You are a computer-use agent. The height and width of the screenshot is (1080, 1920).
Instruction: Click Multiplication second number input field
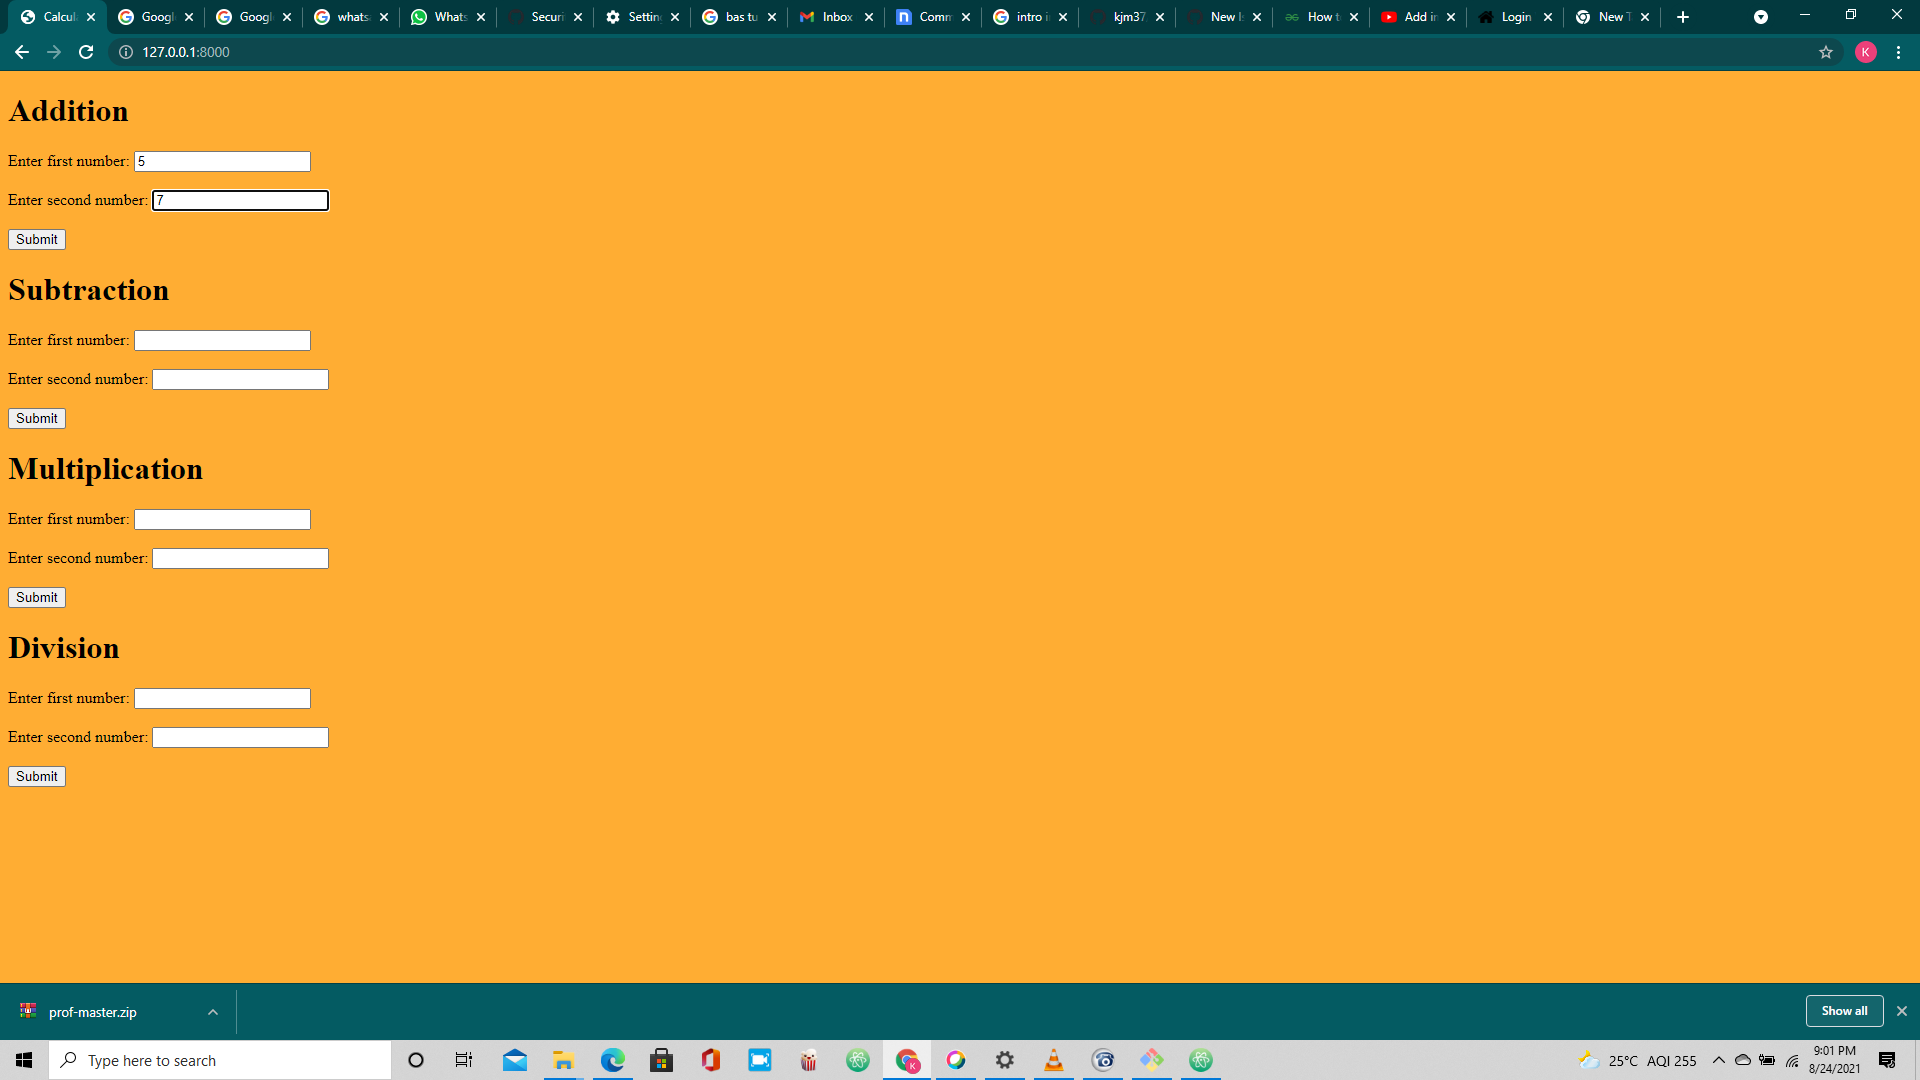coord(240,559)
